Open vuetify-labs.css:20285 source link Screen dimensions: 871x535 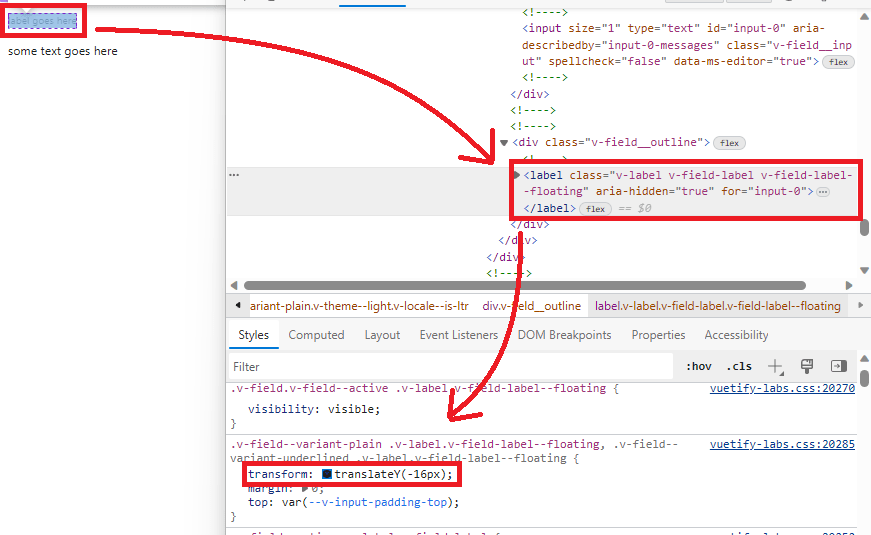click(782, 444)
